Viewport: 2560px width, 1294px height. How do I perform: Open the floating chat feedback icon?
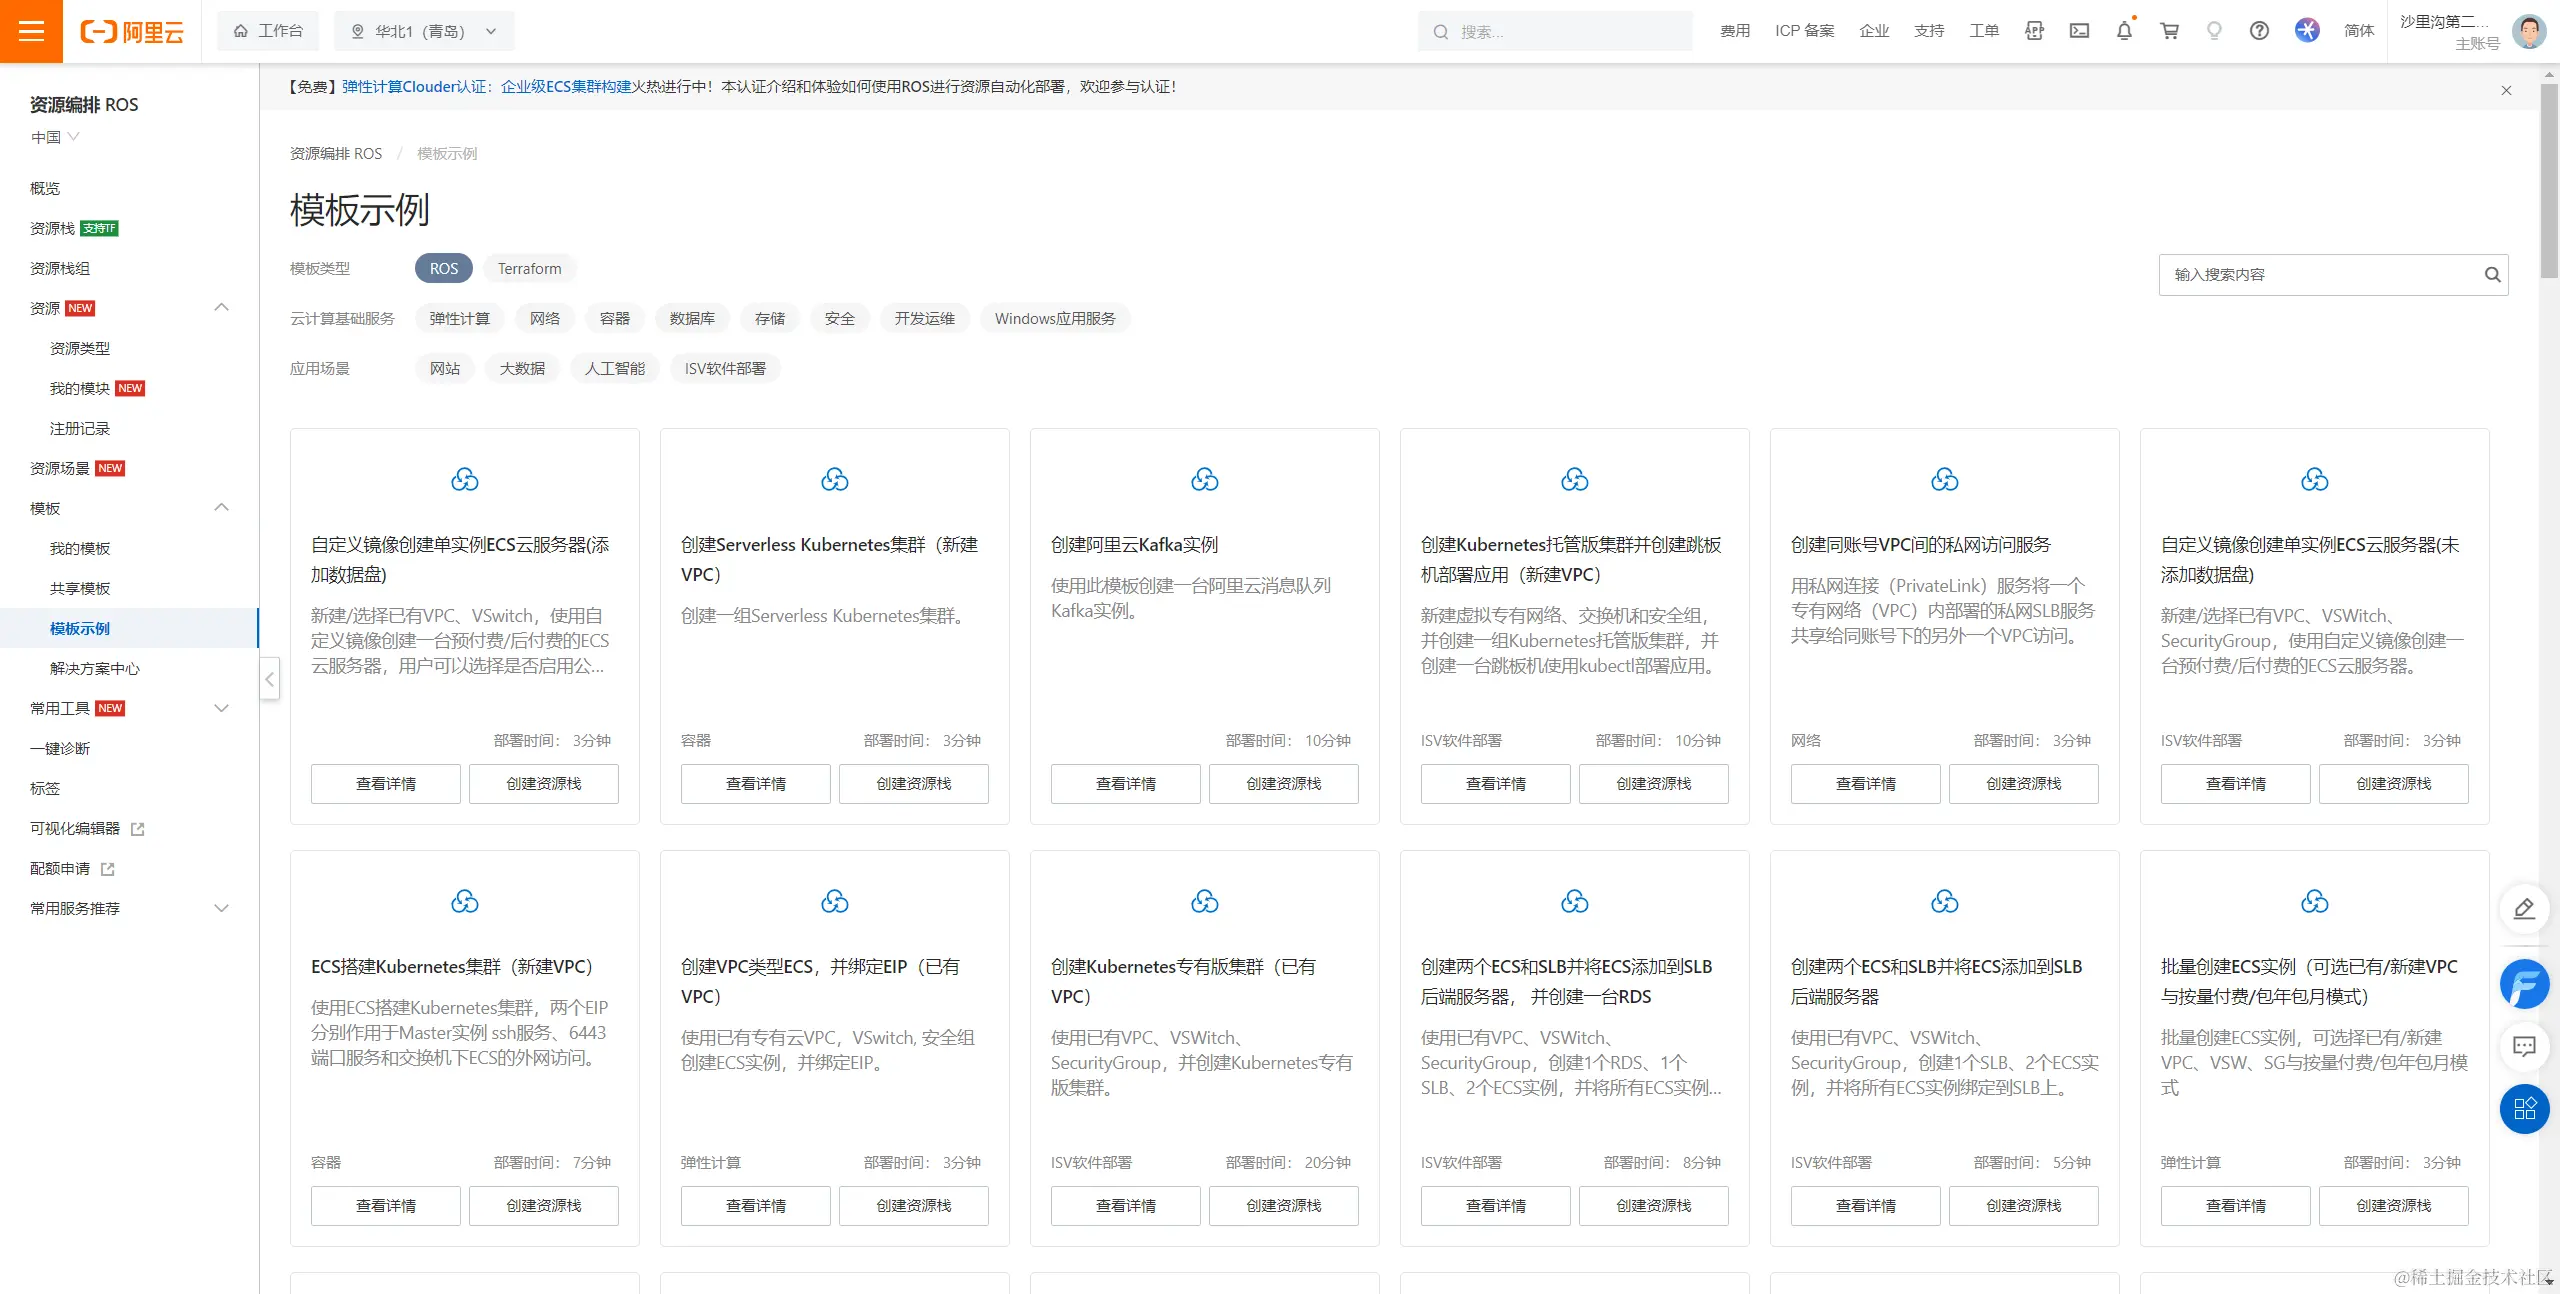pos(2524,1047)
